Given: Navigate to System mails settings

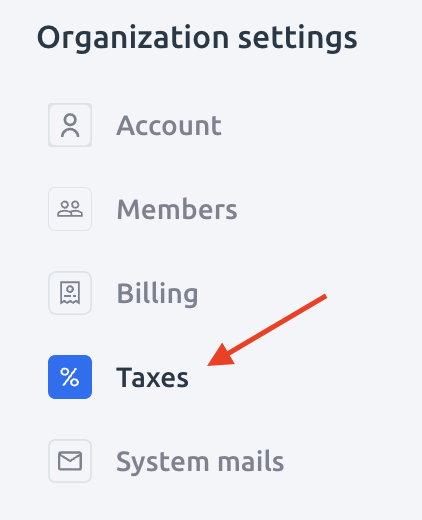Looking at the screenshot, I should [x=166, y=461].
